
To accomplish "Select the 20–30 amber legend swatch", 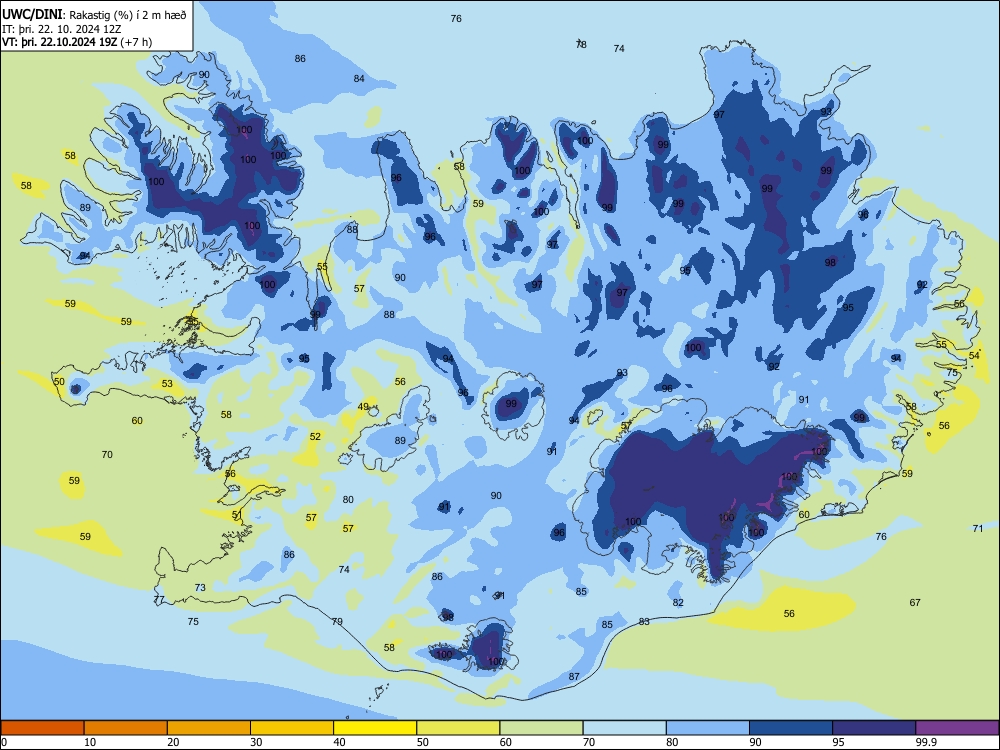I will click(x=209, y=728).
